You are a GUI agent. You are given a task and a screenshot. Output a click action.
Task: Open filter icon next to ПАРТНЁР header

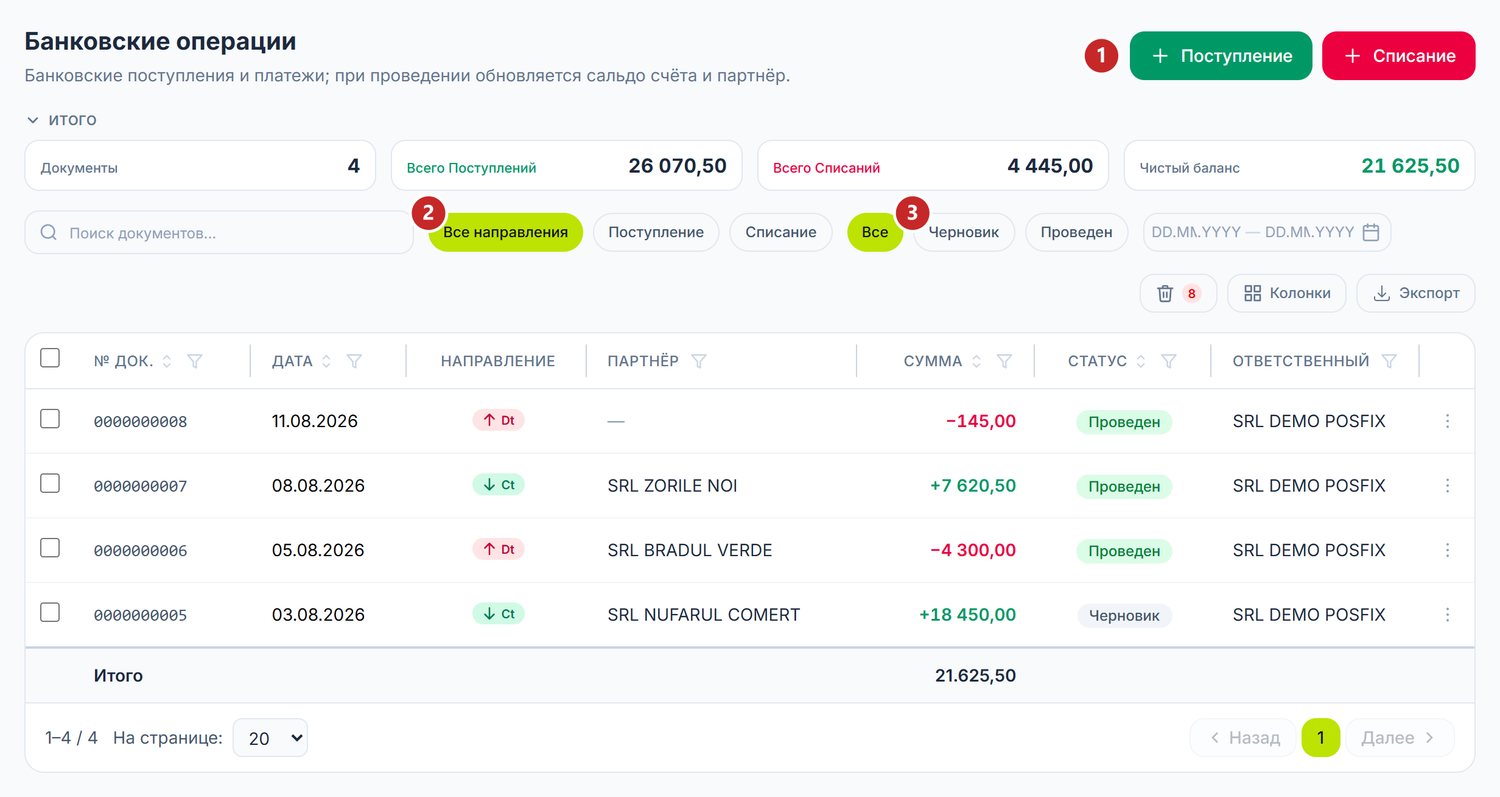699,361
